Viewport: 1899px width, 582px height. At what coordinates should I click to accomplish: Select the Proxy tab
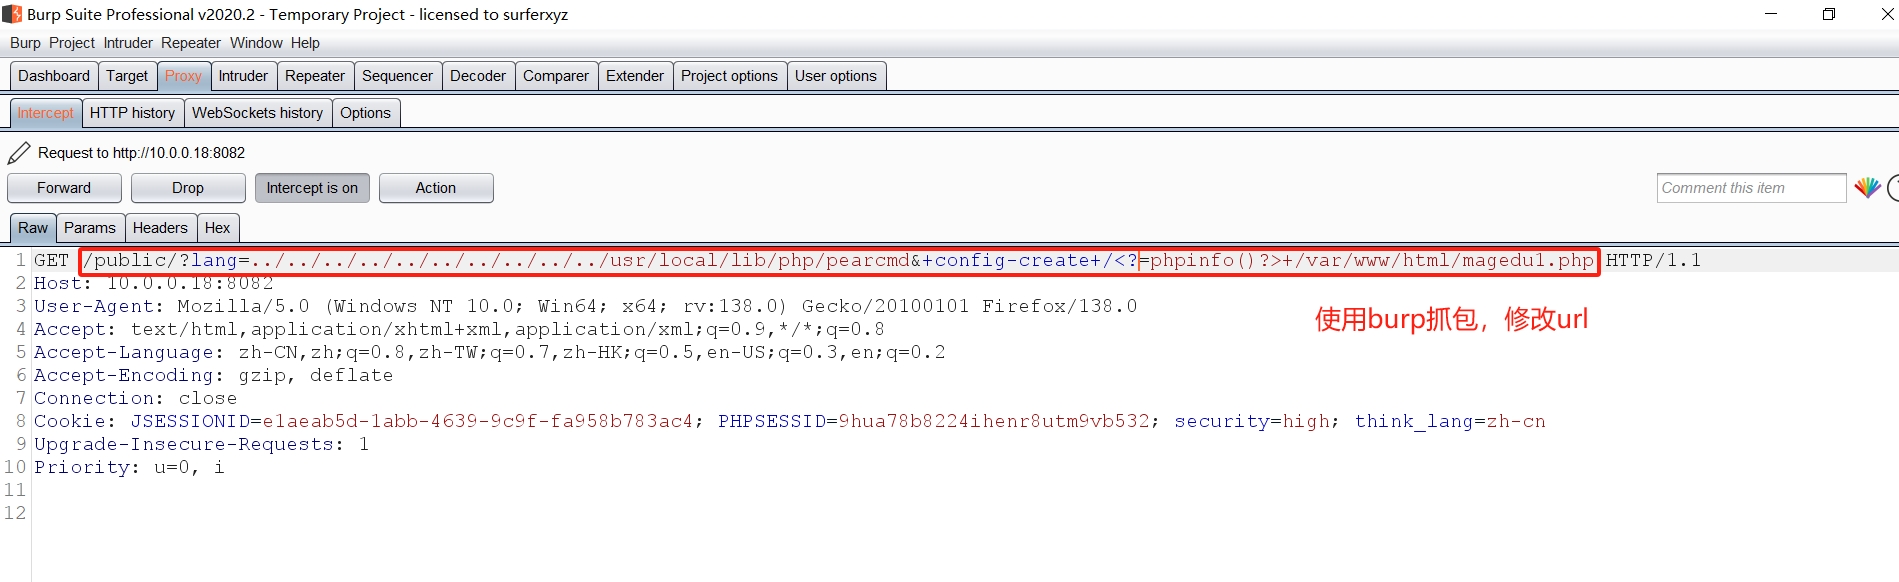[x=183, y=76]
